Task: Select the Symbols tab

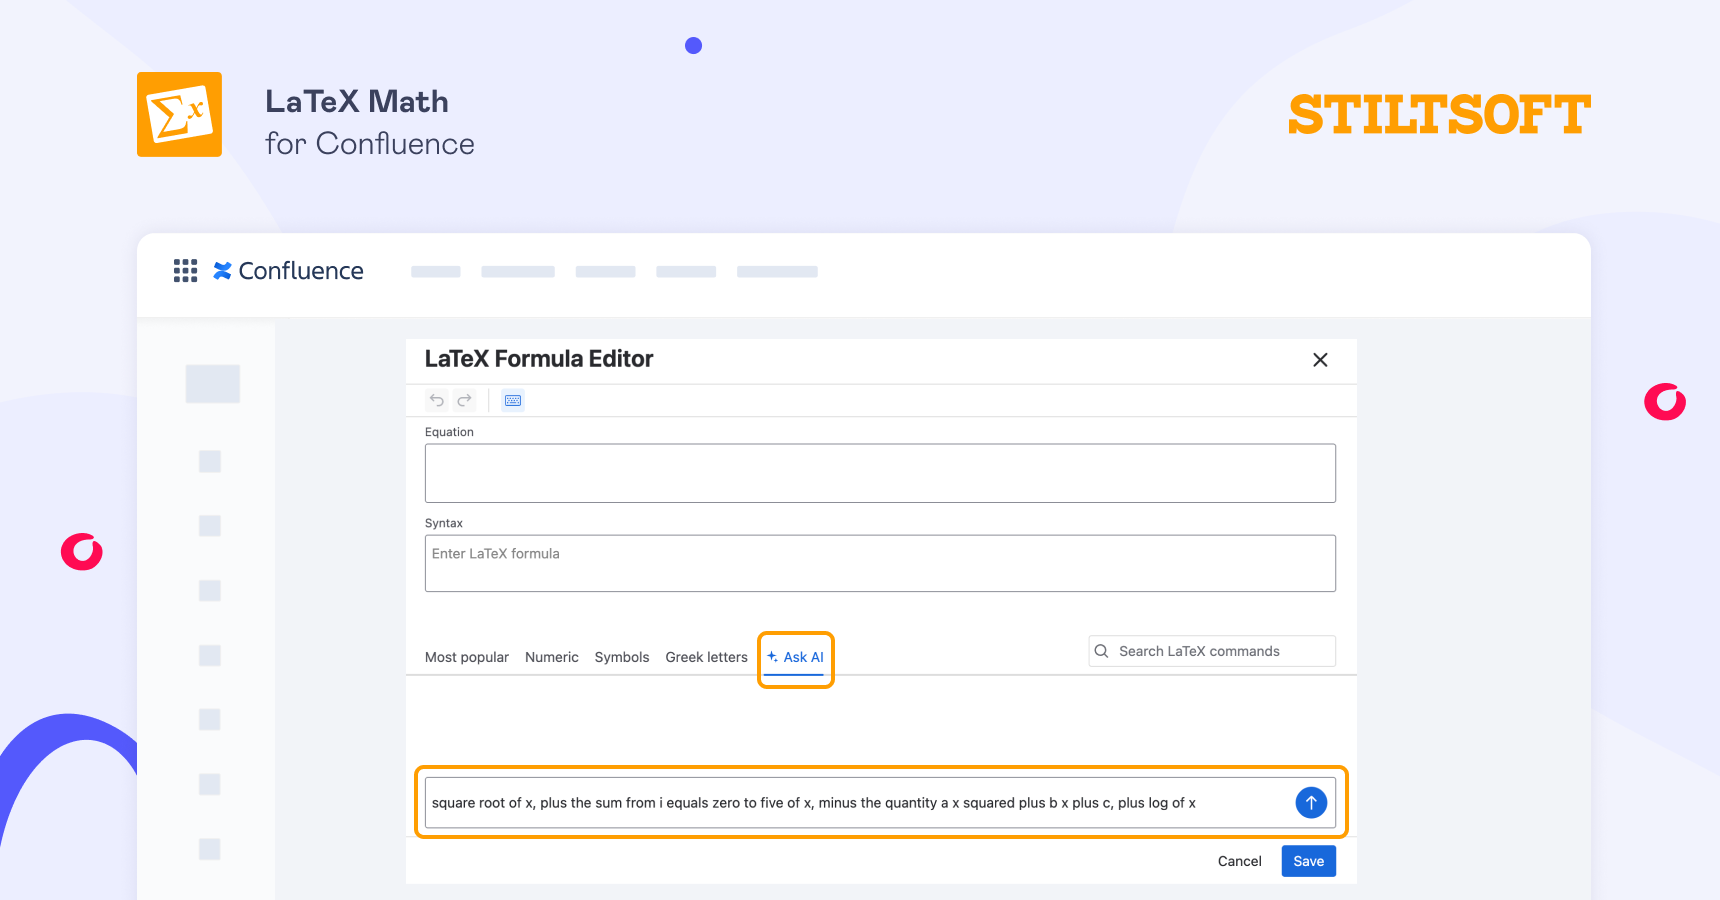Action: click(622, 657)
